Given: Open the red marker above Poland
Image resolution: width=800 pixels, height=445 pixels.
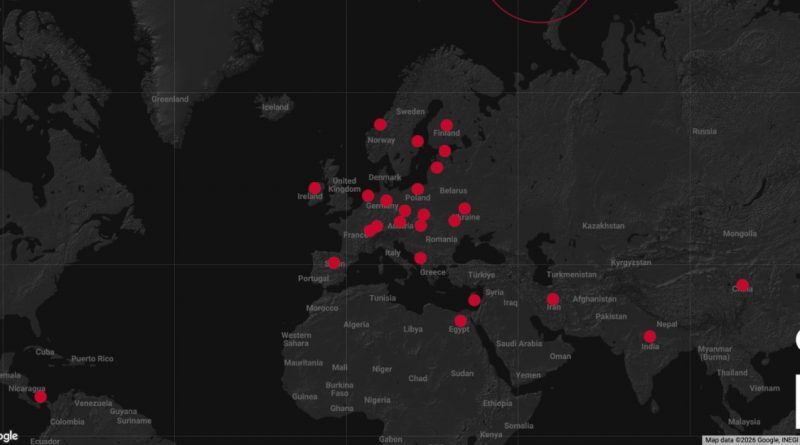Looking at the screenshot, I should 417,189.
